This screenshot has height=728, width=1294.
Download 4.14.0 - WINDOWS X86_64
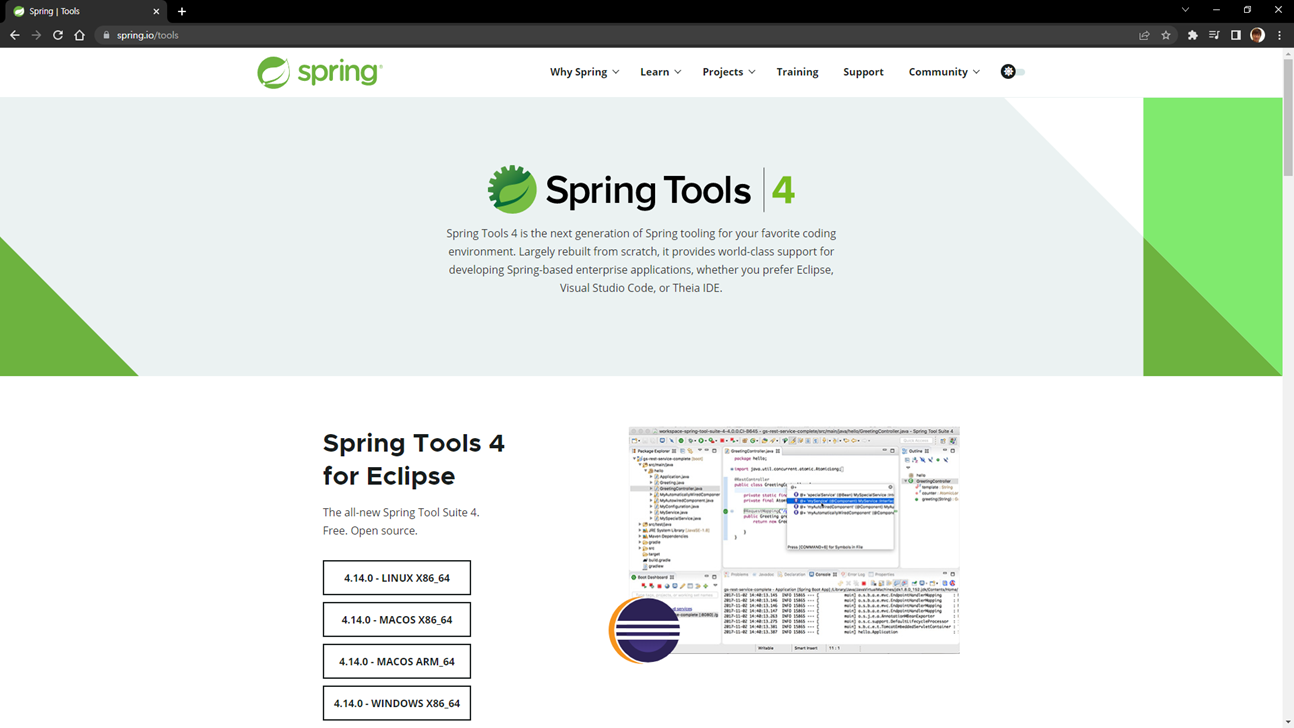click(x=397, y=703)
